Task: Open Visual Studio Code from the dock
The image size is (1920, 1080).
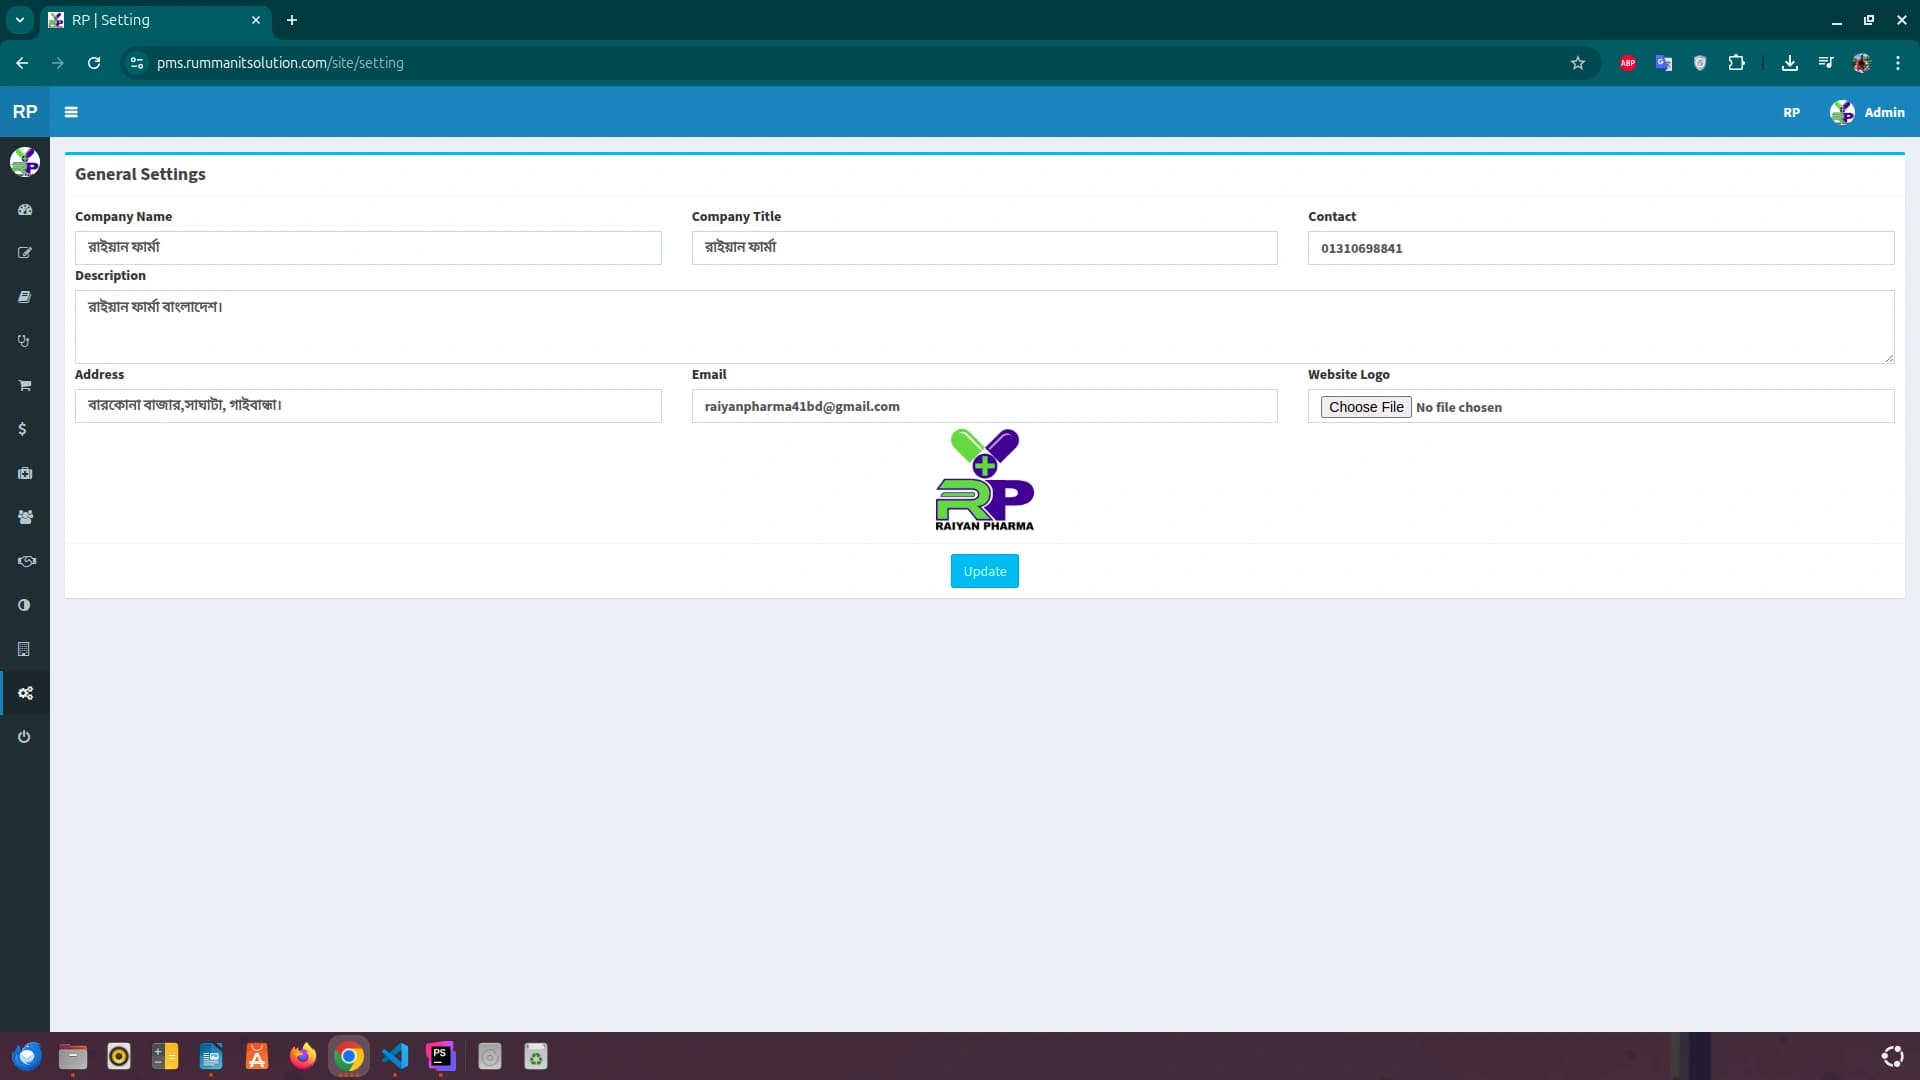Action: click(x=395, y=1056)
